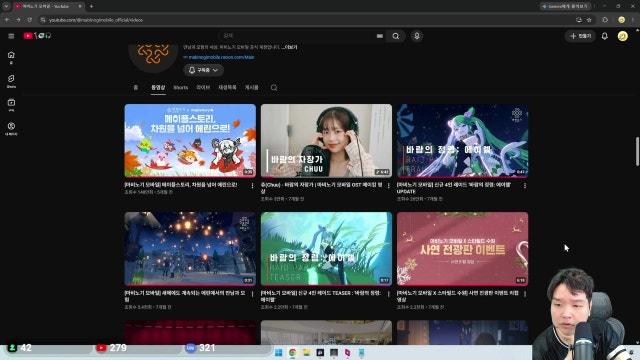The image size is (640, 360).
Task: Play the Chuu headphones video thumbnail
Action: tap(326, 141)
